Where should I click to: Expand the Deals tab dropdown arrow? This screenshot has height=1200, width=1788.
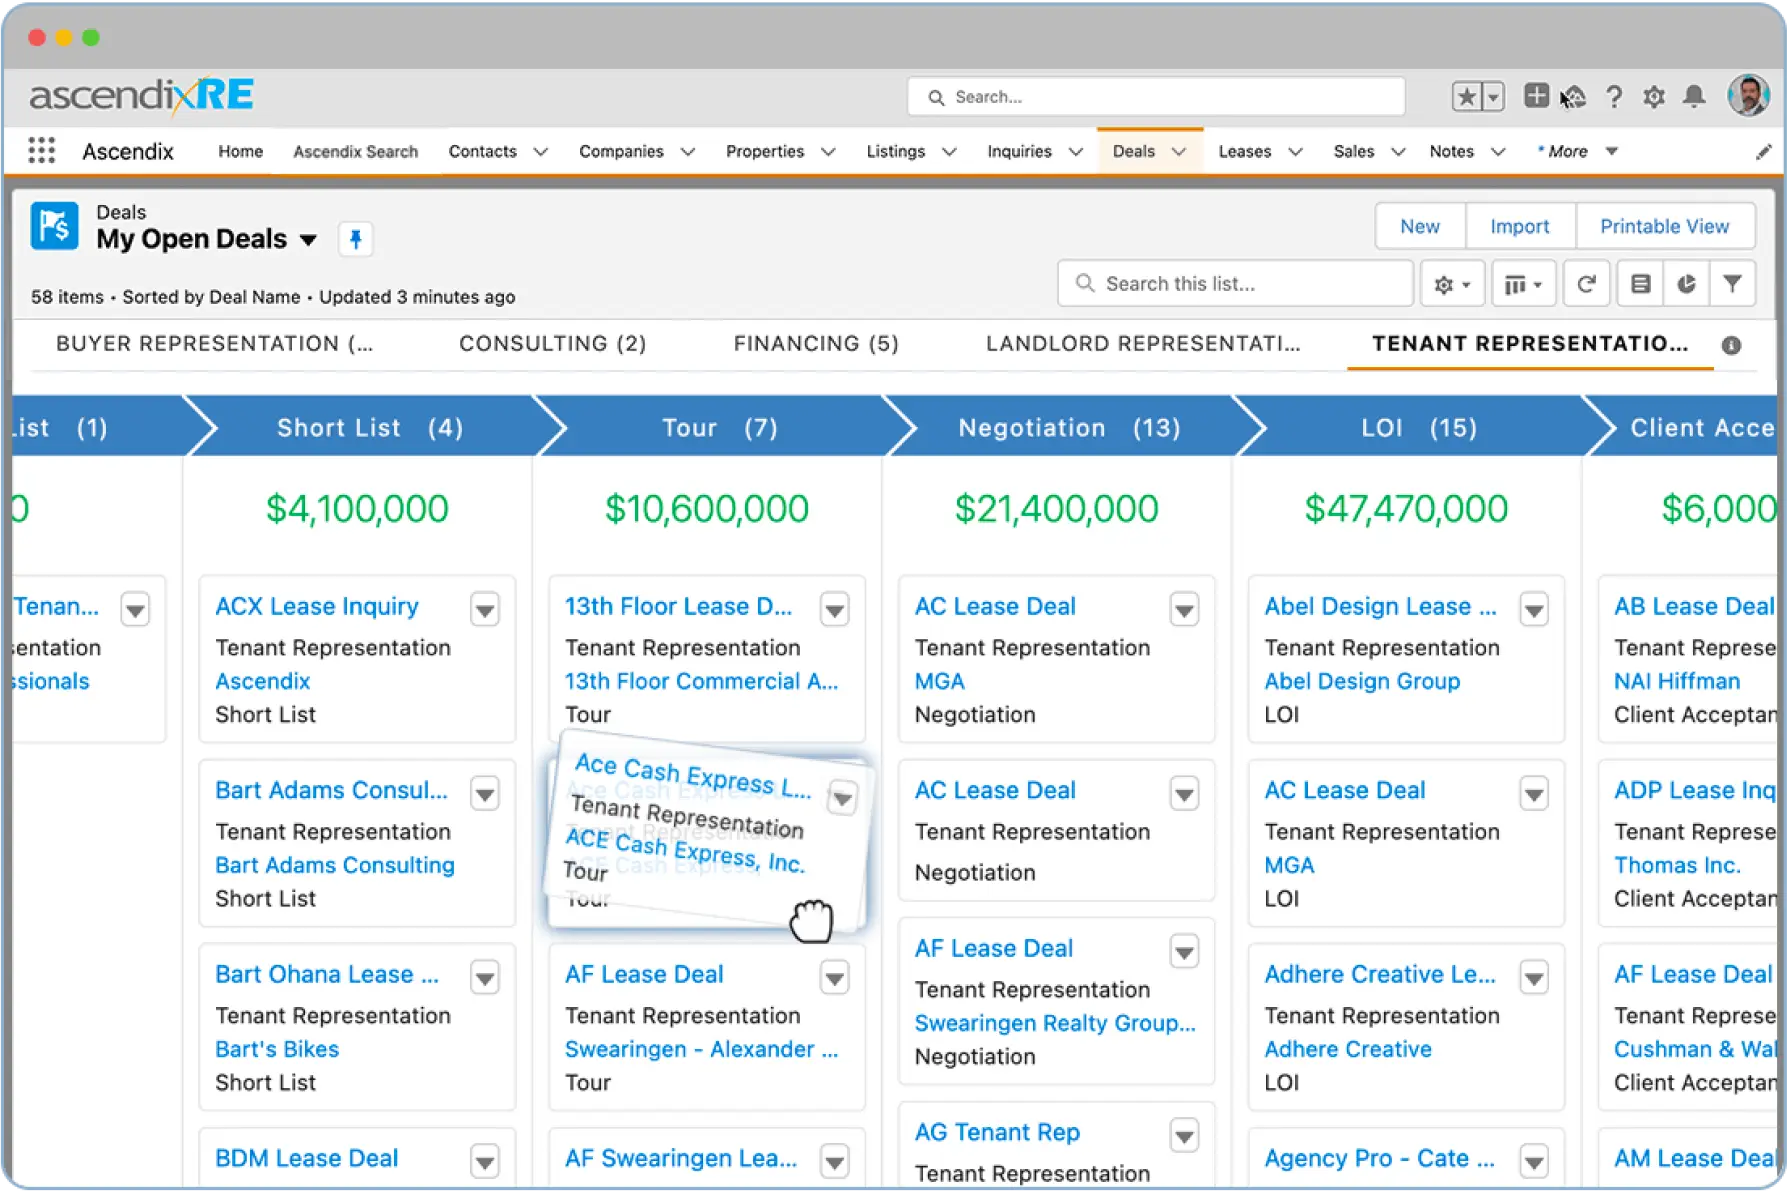point(1179,152)
